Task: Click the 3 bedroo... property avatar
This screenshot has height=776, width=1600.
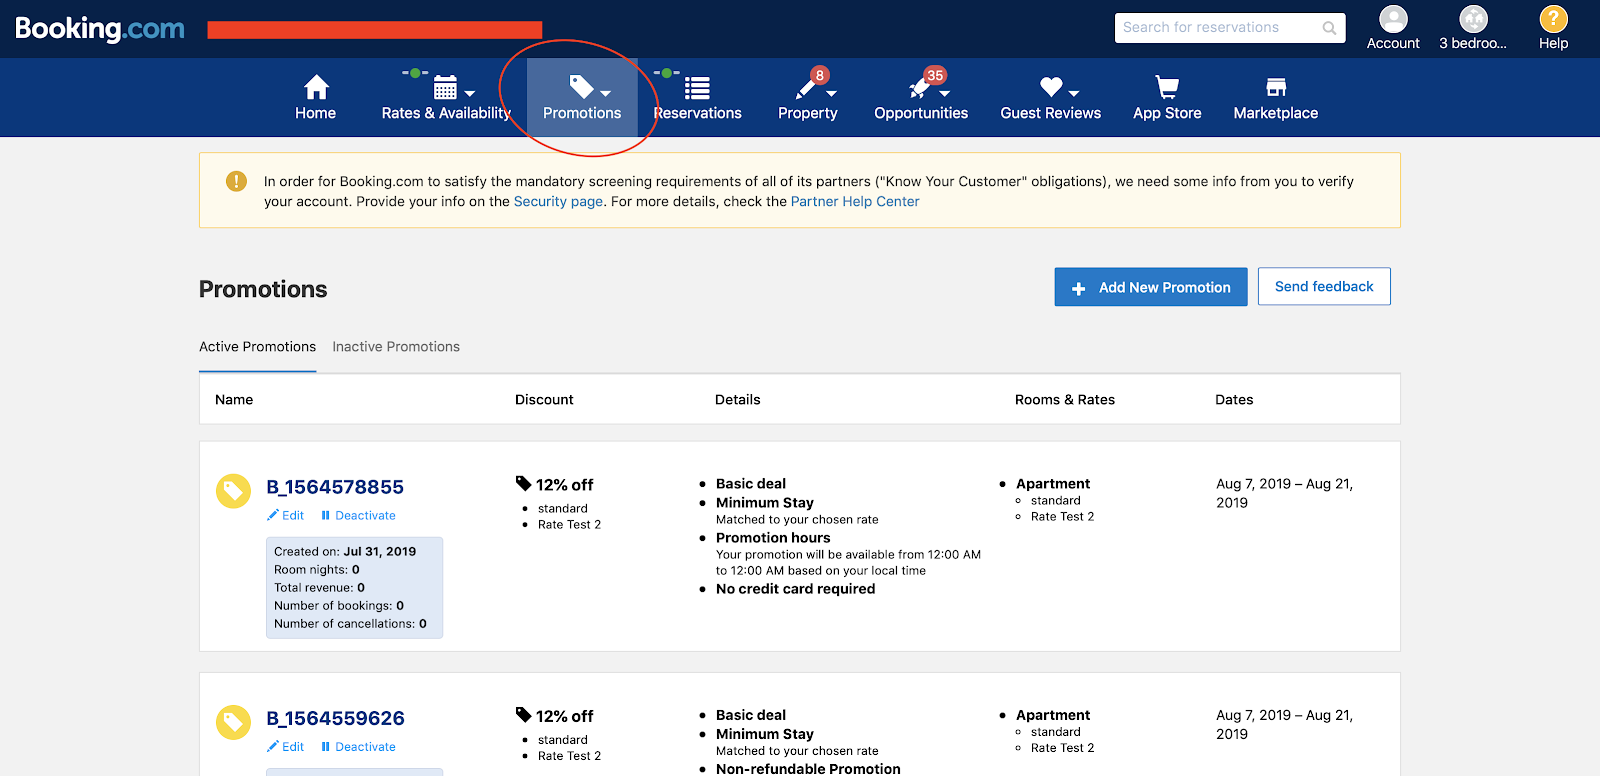Action: tap(1473, 19)
